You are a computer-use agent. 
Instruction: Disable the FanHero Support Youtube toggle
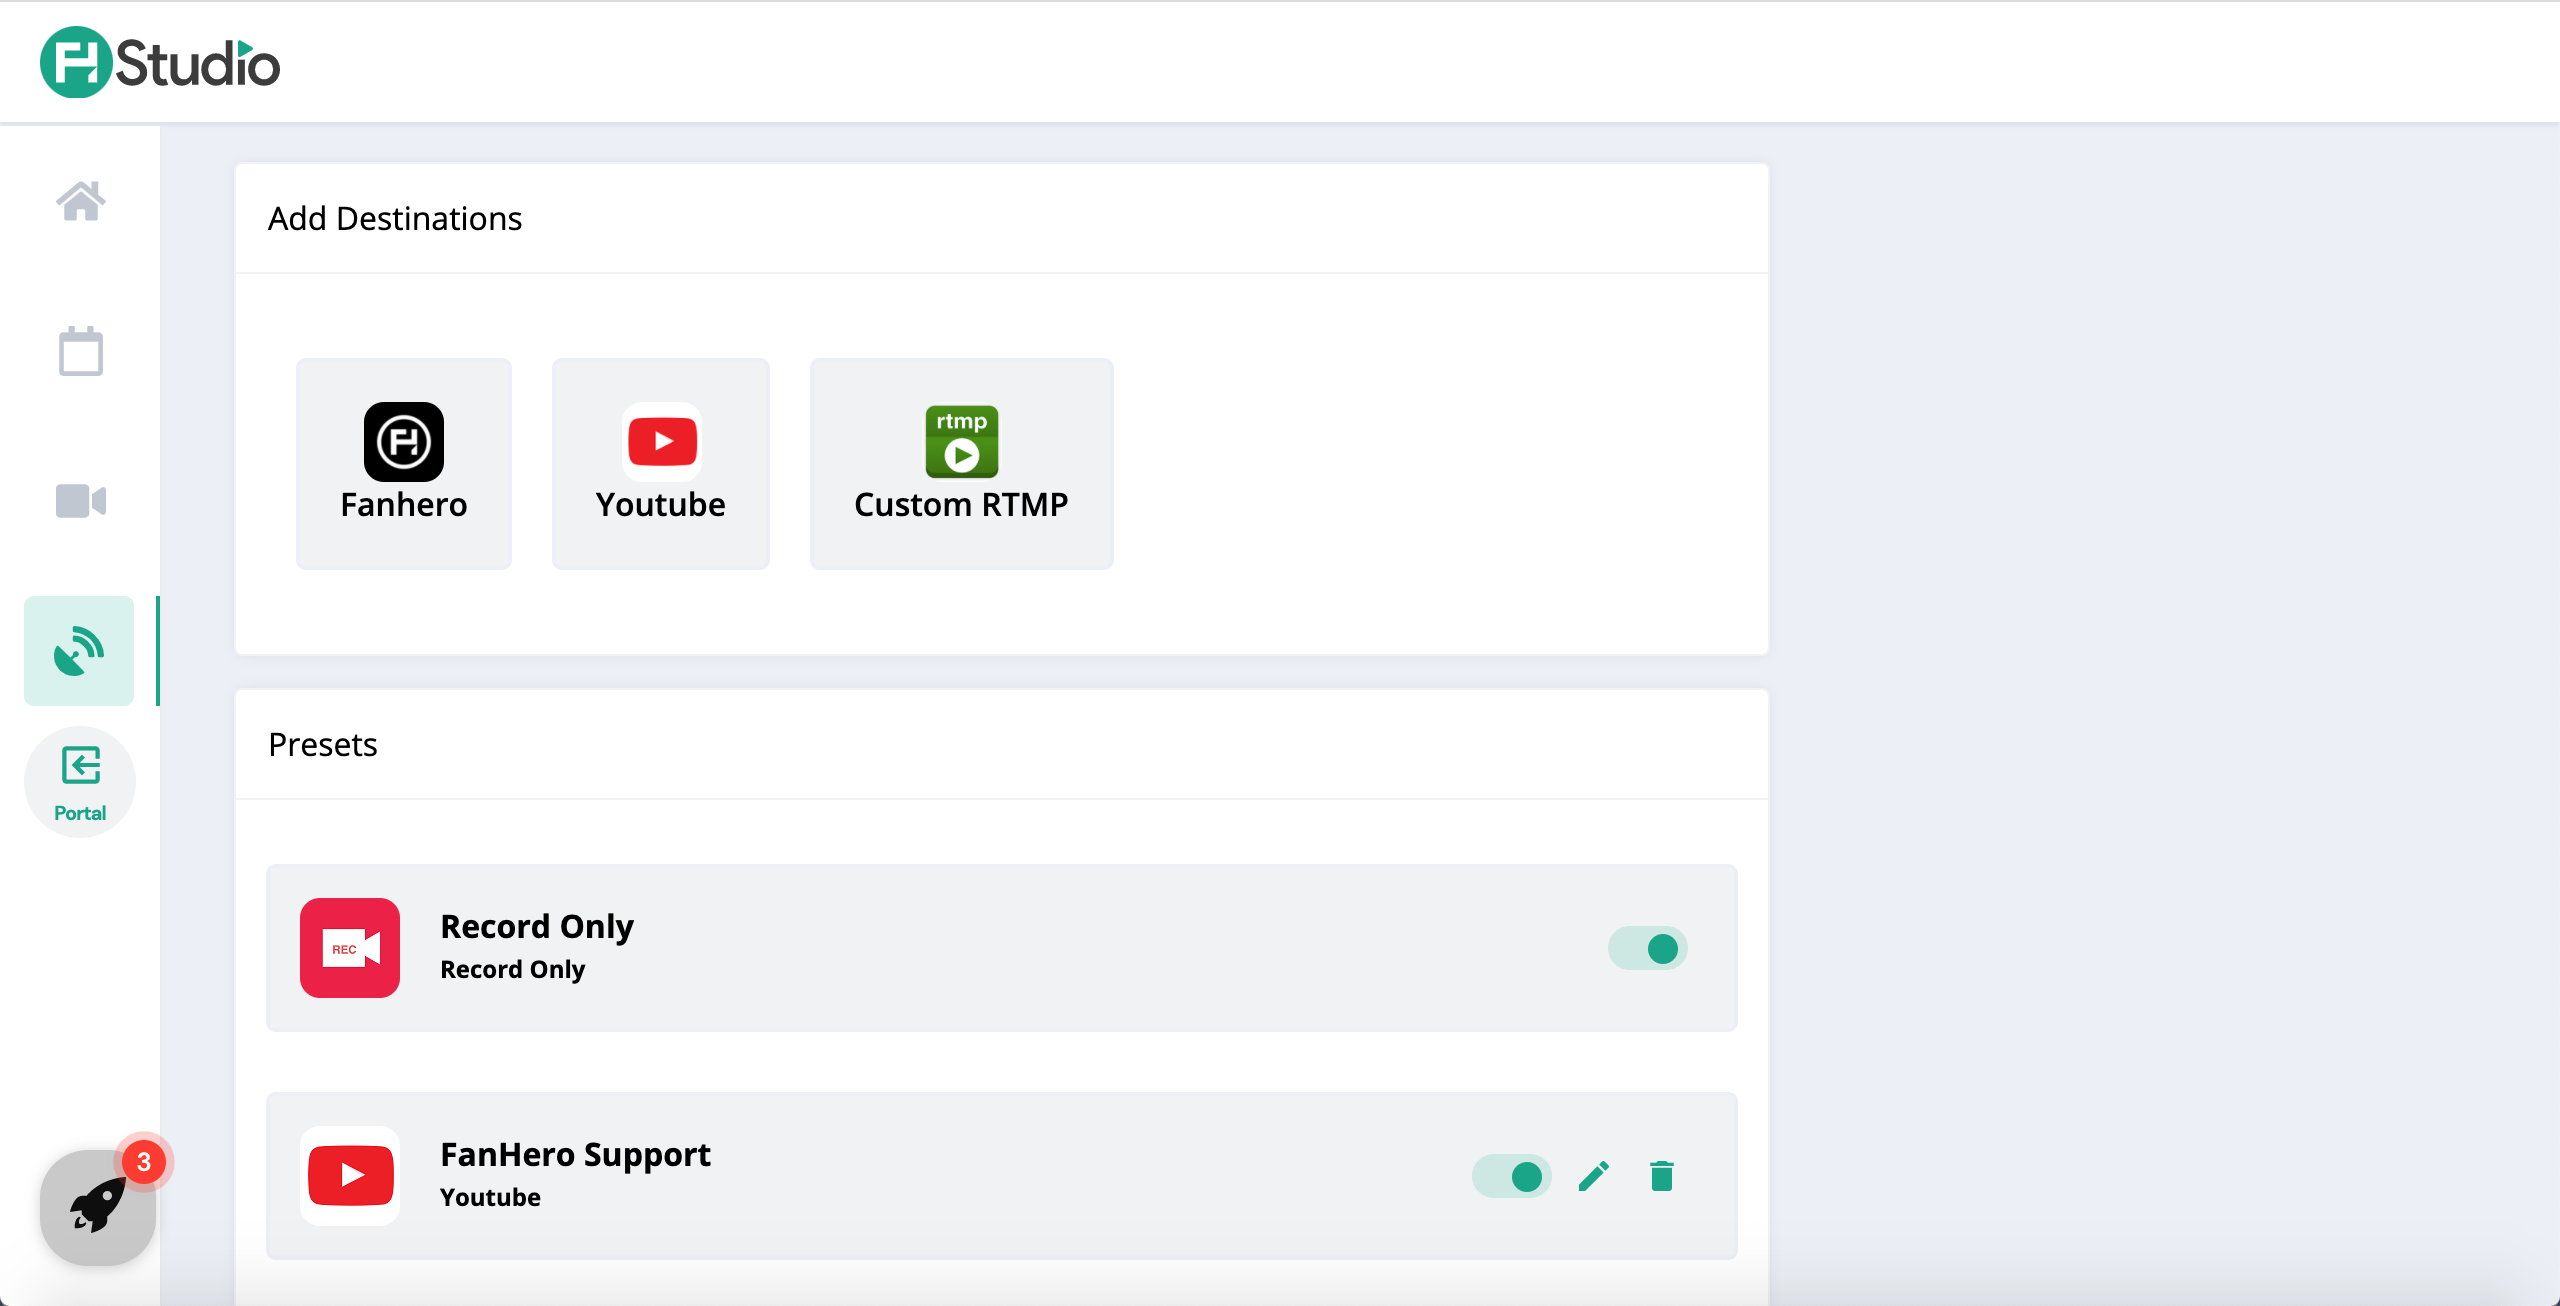(1511, 1176)
